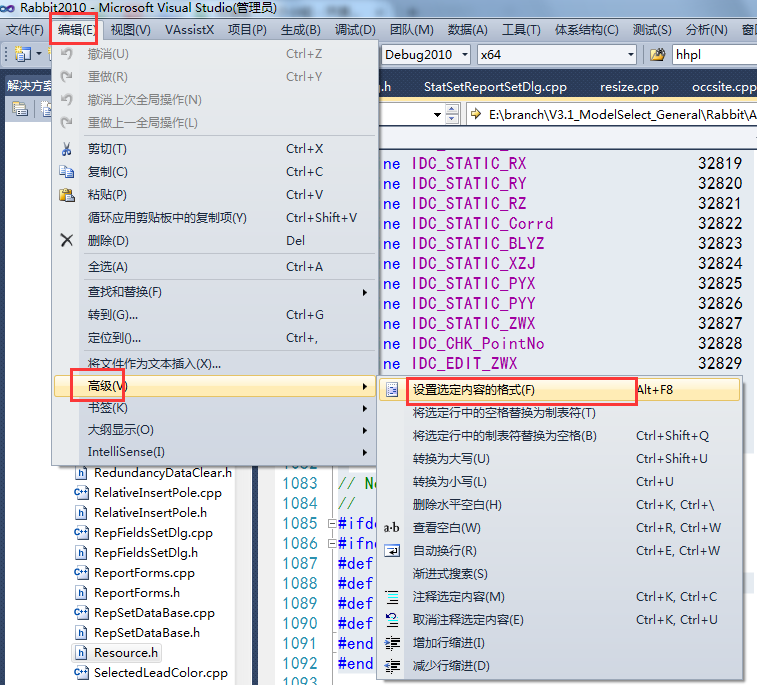Image resolution: width=757 pixels, height=685 pixels.
Task: Click the Undo arrow icon
Action: pos(67,54)
